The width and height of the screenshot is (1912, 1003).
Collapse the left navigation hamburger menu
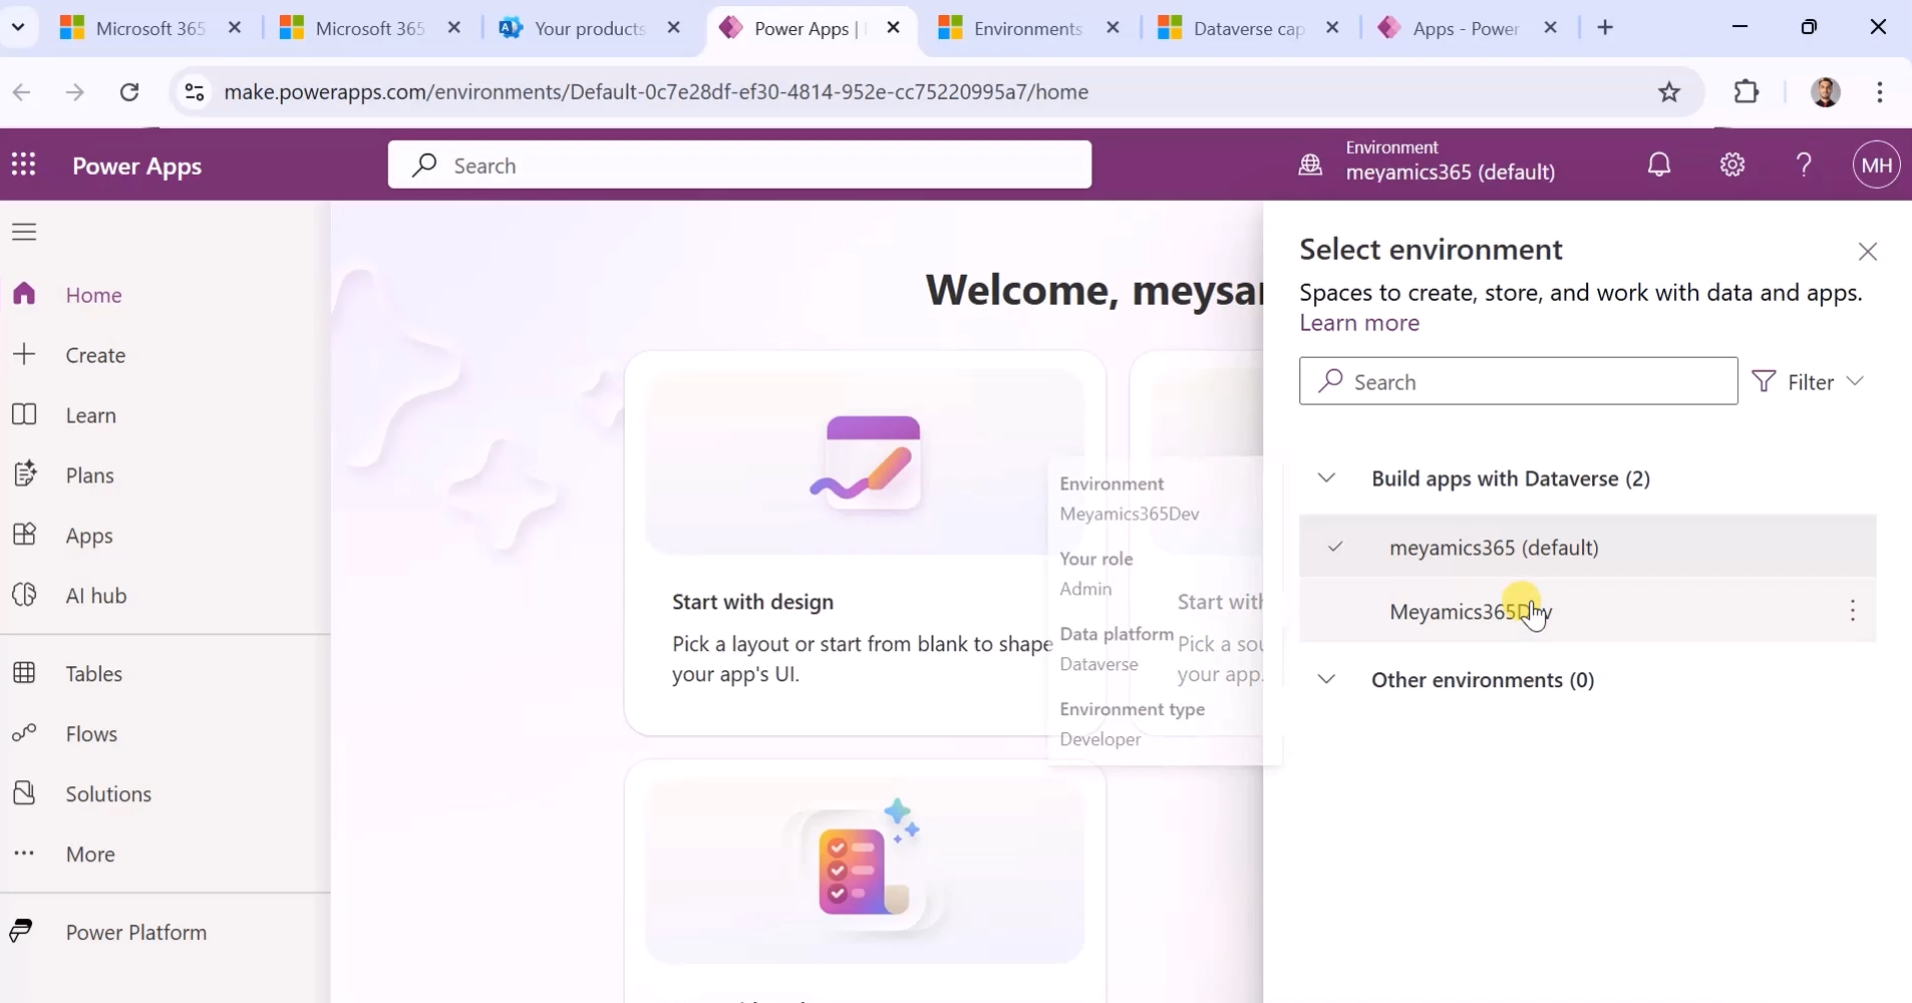coord(24,232)
